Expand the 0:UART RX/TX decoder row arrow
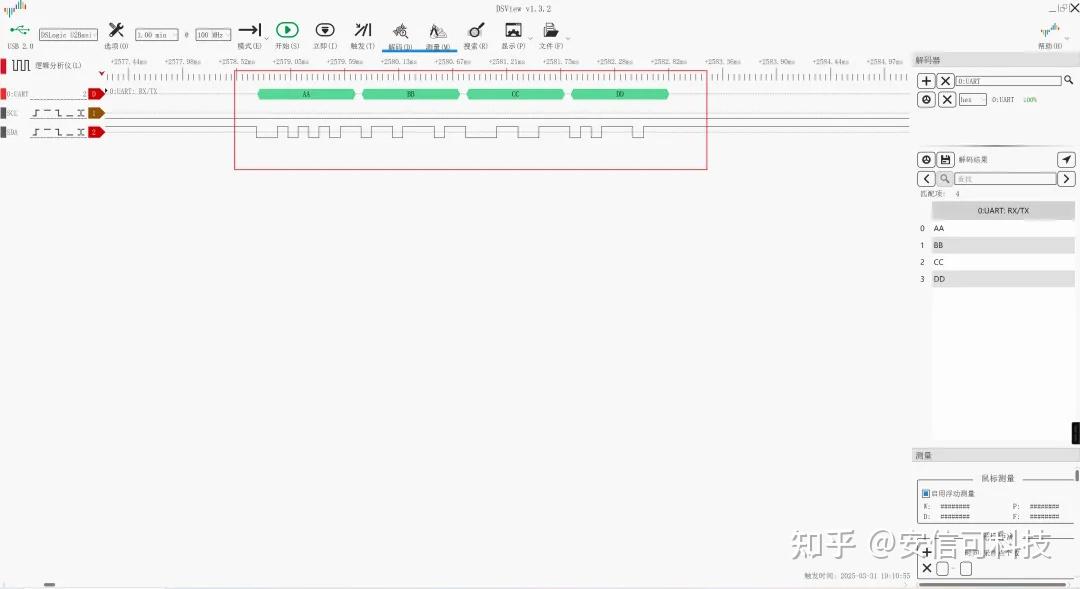Image resolution: width=1080 pixels, height=589 pixels. [106, 91]
